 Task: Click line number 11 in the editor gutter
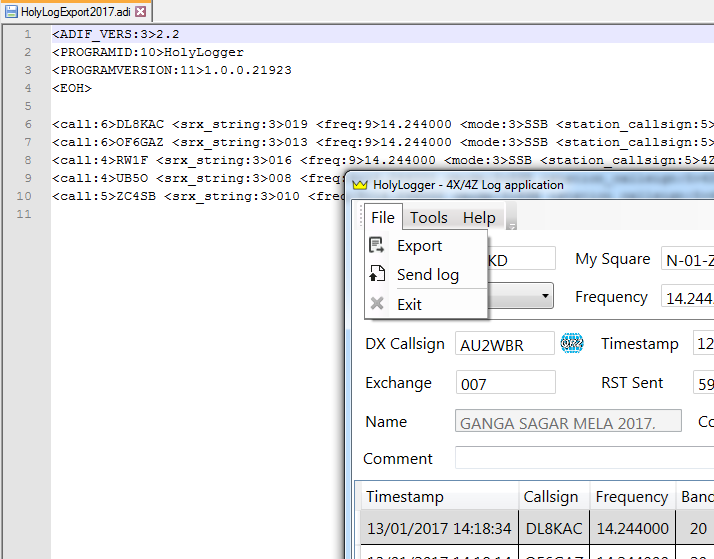pos(24,214)
